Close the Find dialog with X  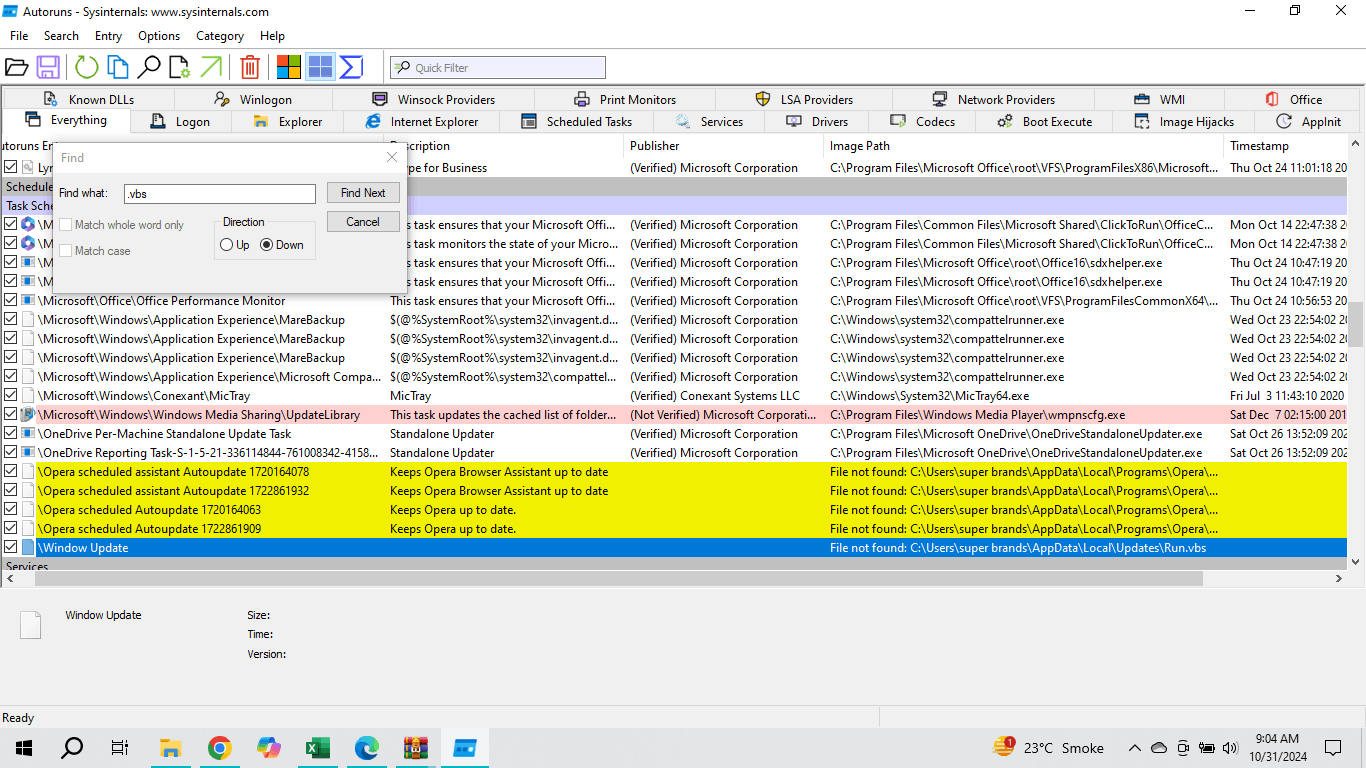[x=392, y=158]
